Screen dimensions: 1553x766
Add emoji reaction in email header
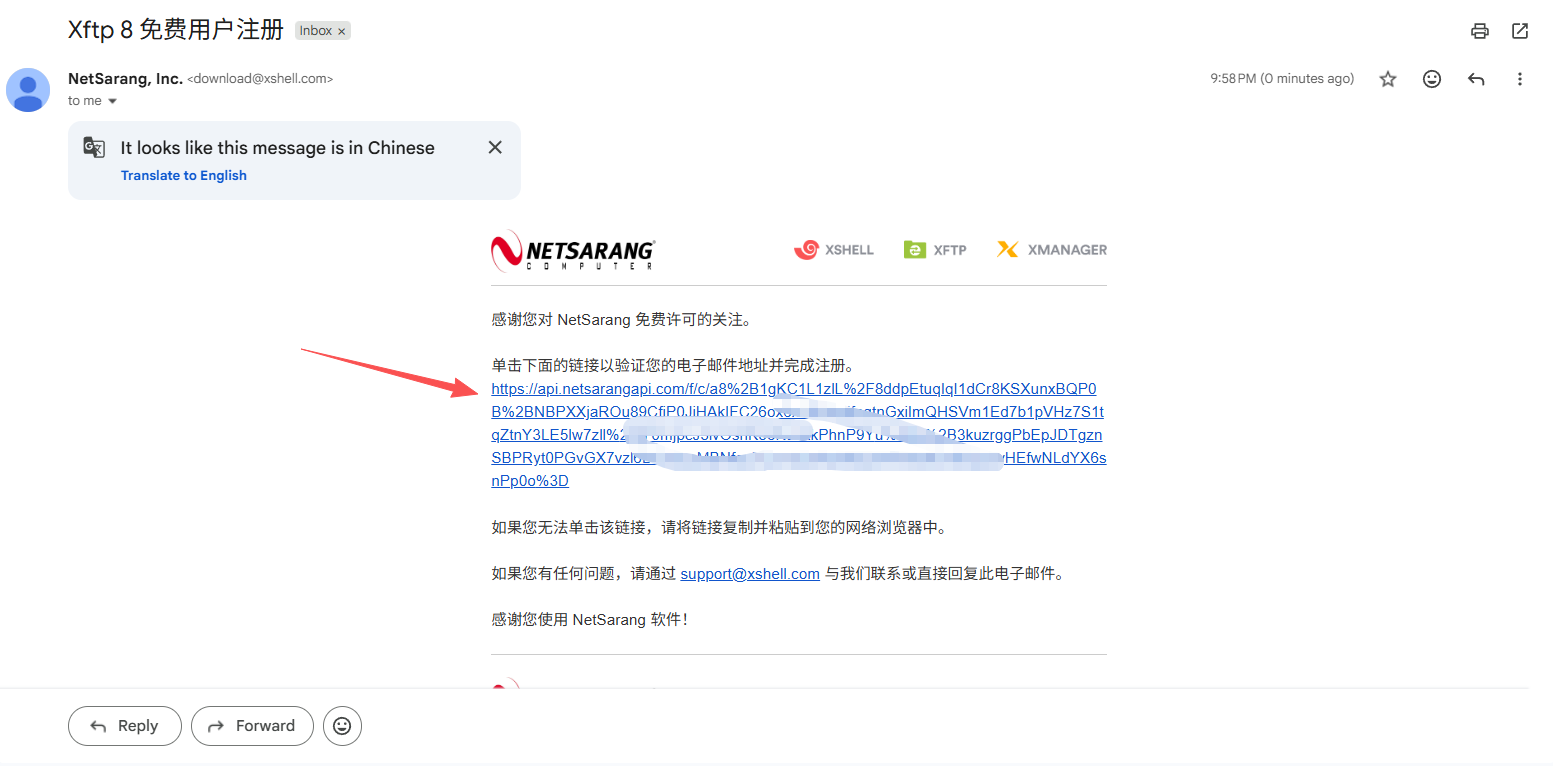[1431, 79]
